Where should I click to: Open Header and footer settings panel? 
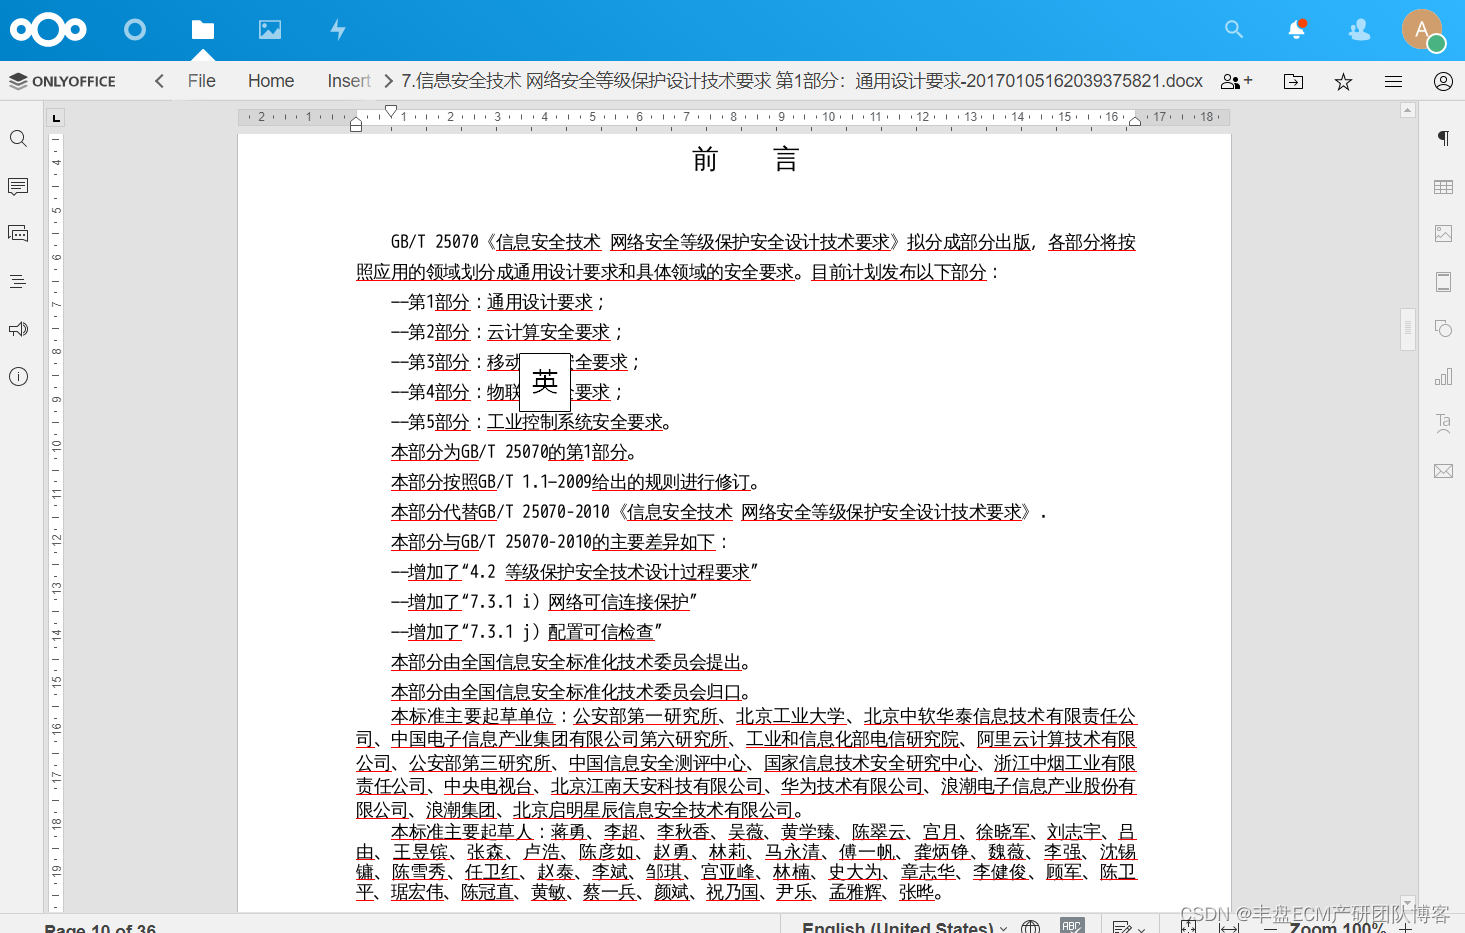pyautogui.click(x=1443, y=282)
